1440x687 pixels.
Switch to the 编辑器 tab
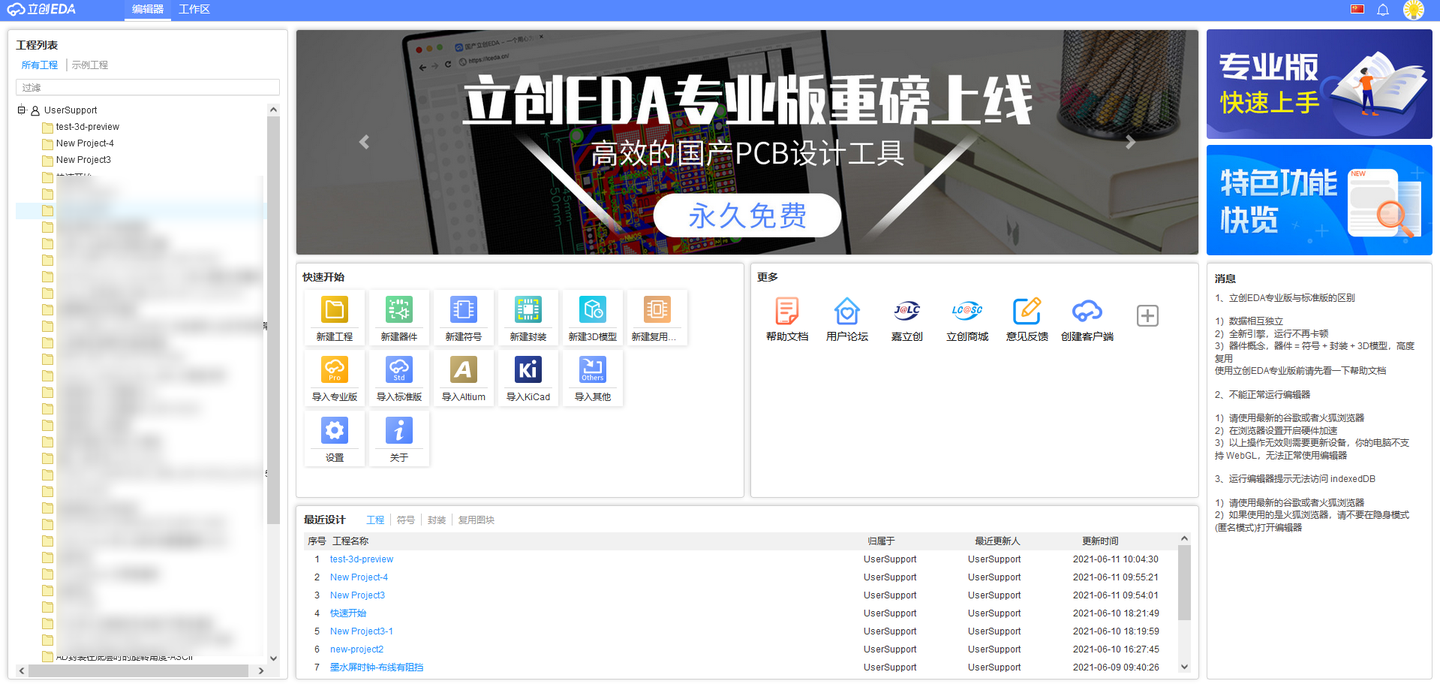click(x=148, y=9)
